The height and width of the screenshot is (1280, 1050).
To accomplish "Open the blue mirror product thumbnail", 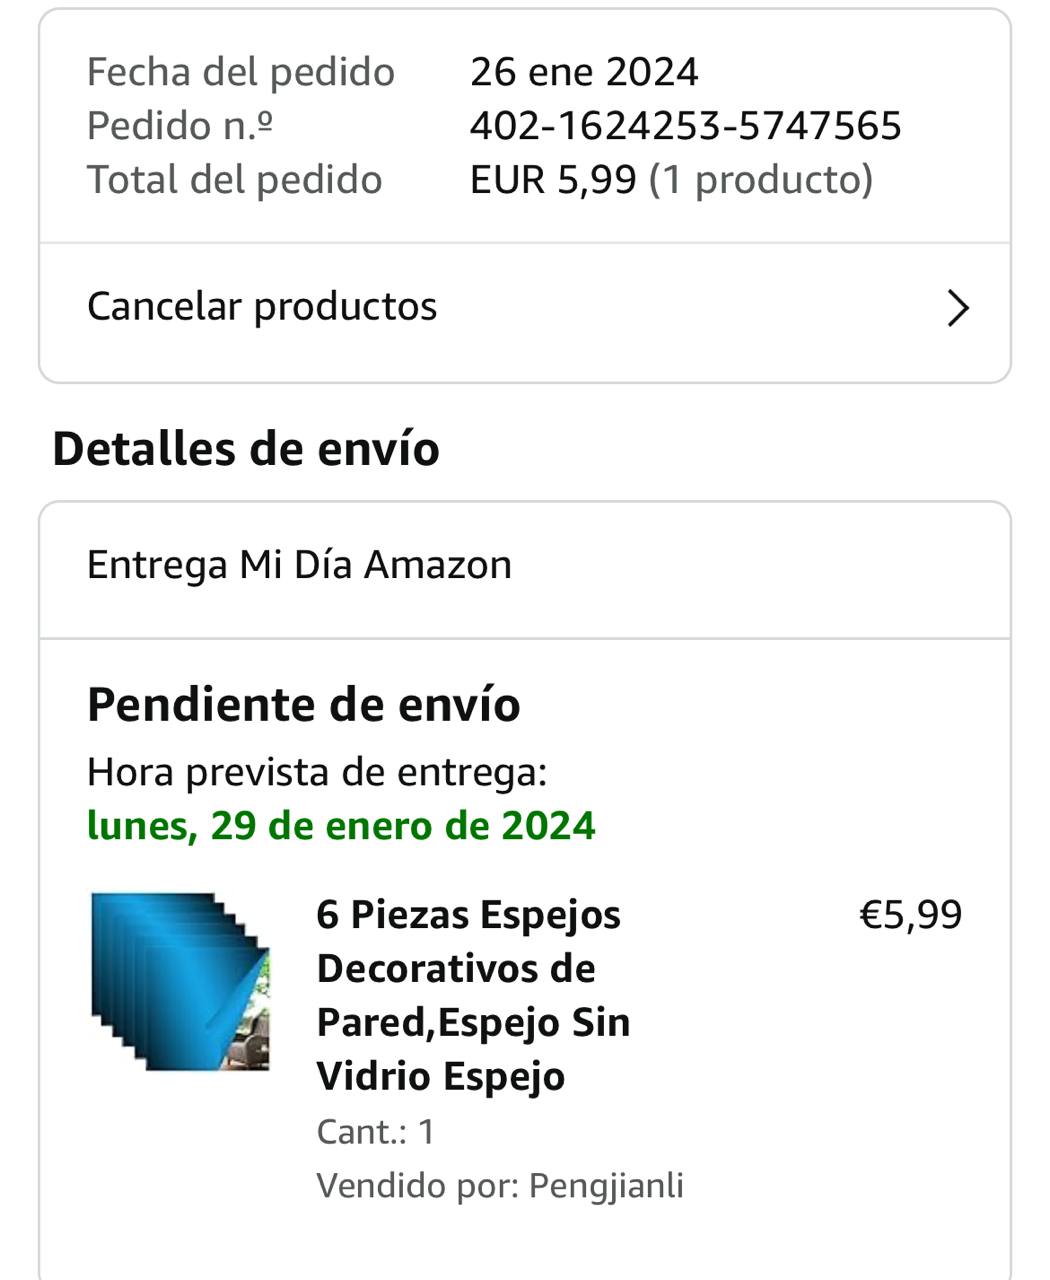I will coord(180,982).
